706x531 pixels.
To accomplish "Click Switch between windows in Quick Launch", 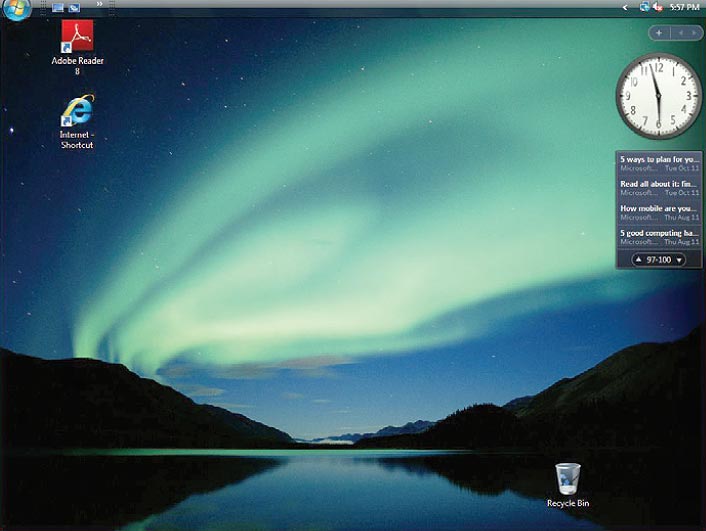I will click(x=74, y=8).
